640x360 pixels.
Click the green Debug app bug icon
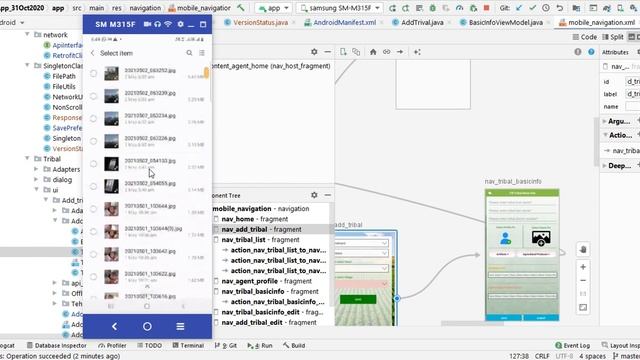tap(433, 8)
